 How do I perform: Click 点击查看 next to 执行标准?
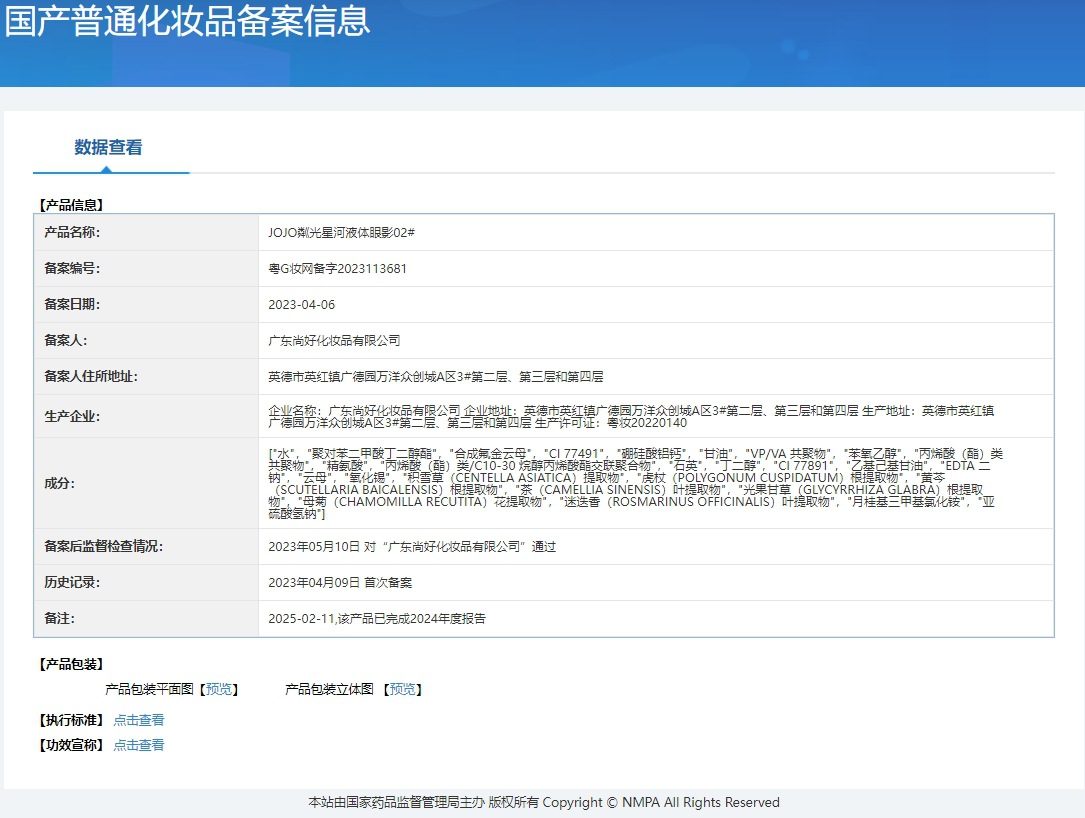click(138, 720)
